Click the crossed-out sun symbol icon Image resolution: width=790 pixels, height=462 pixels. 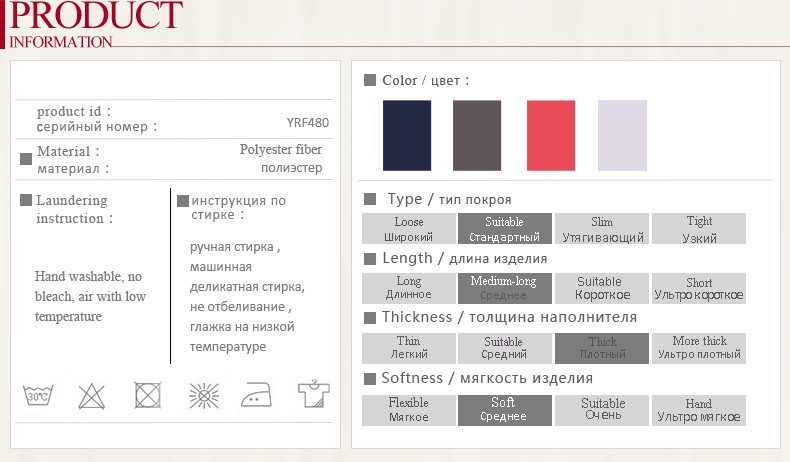[204, 395]
